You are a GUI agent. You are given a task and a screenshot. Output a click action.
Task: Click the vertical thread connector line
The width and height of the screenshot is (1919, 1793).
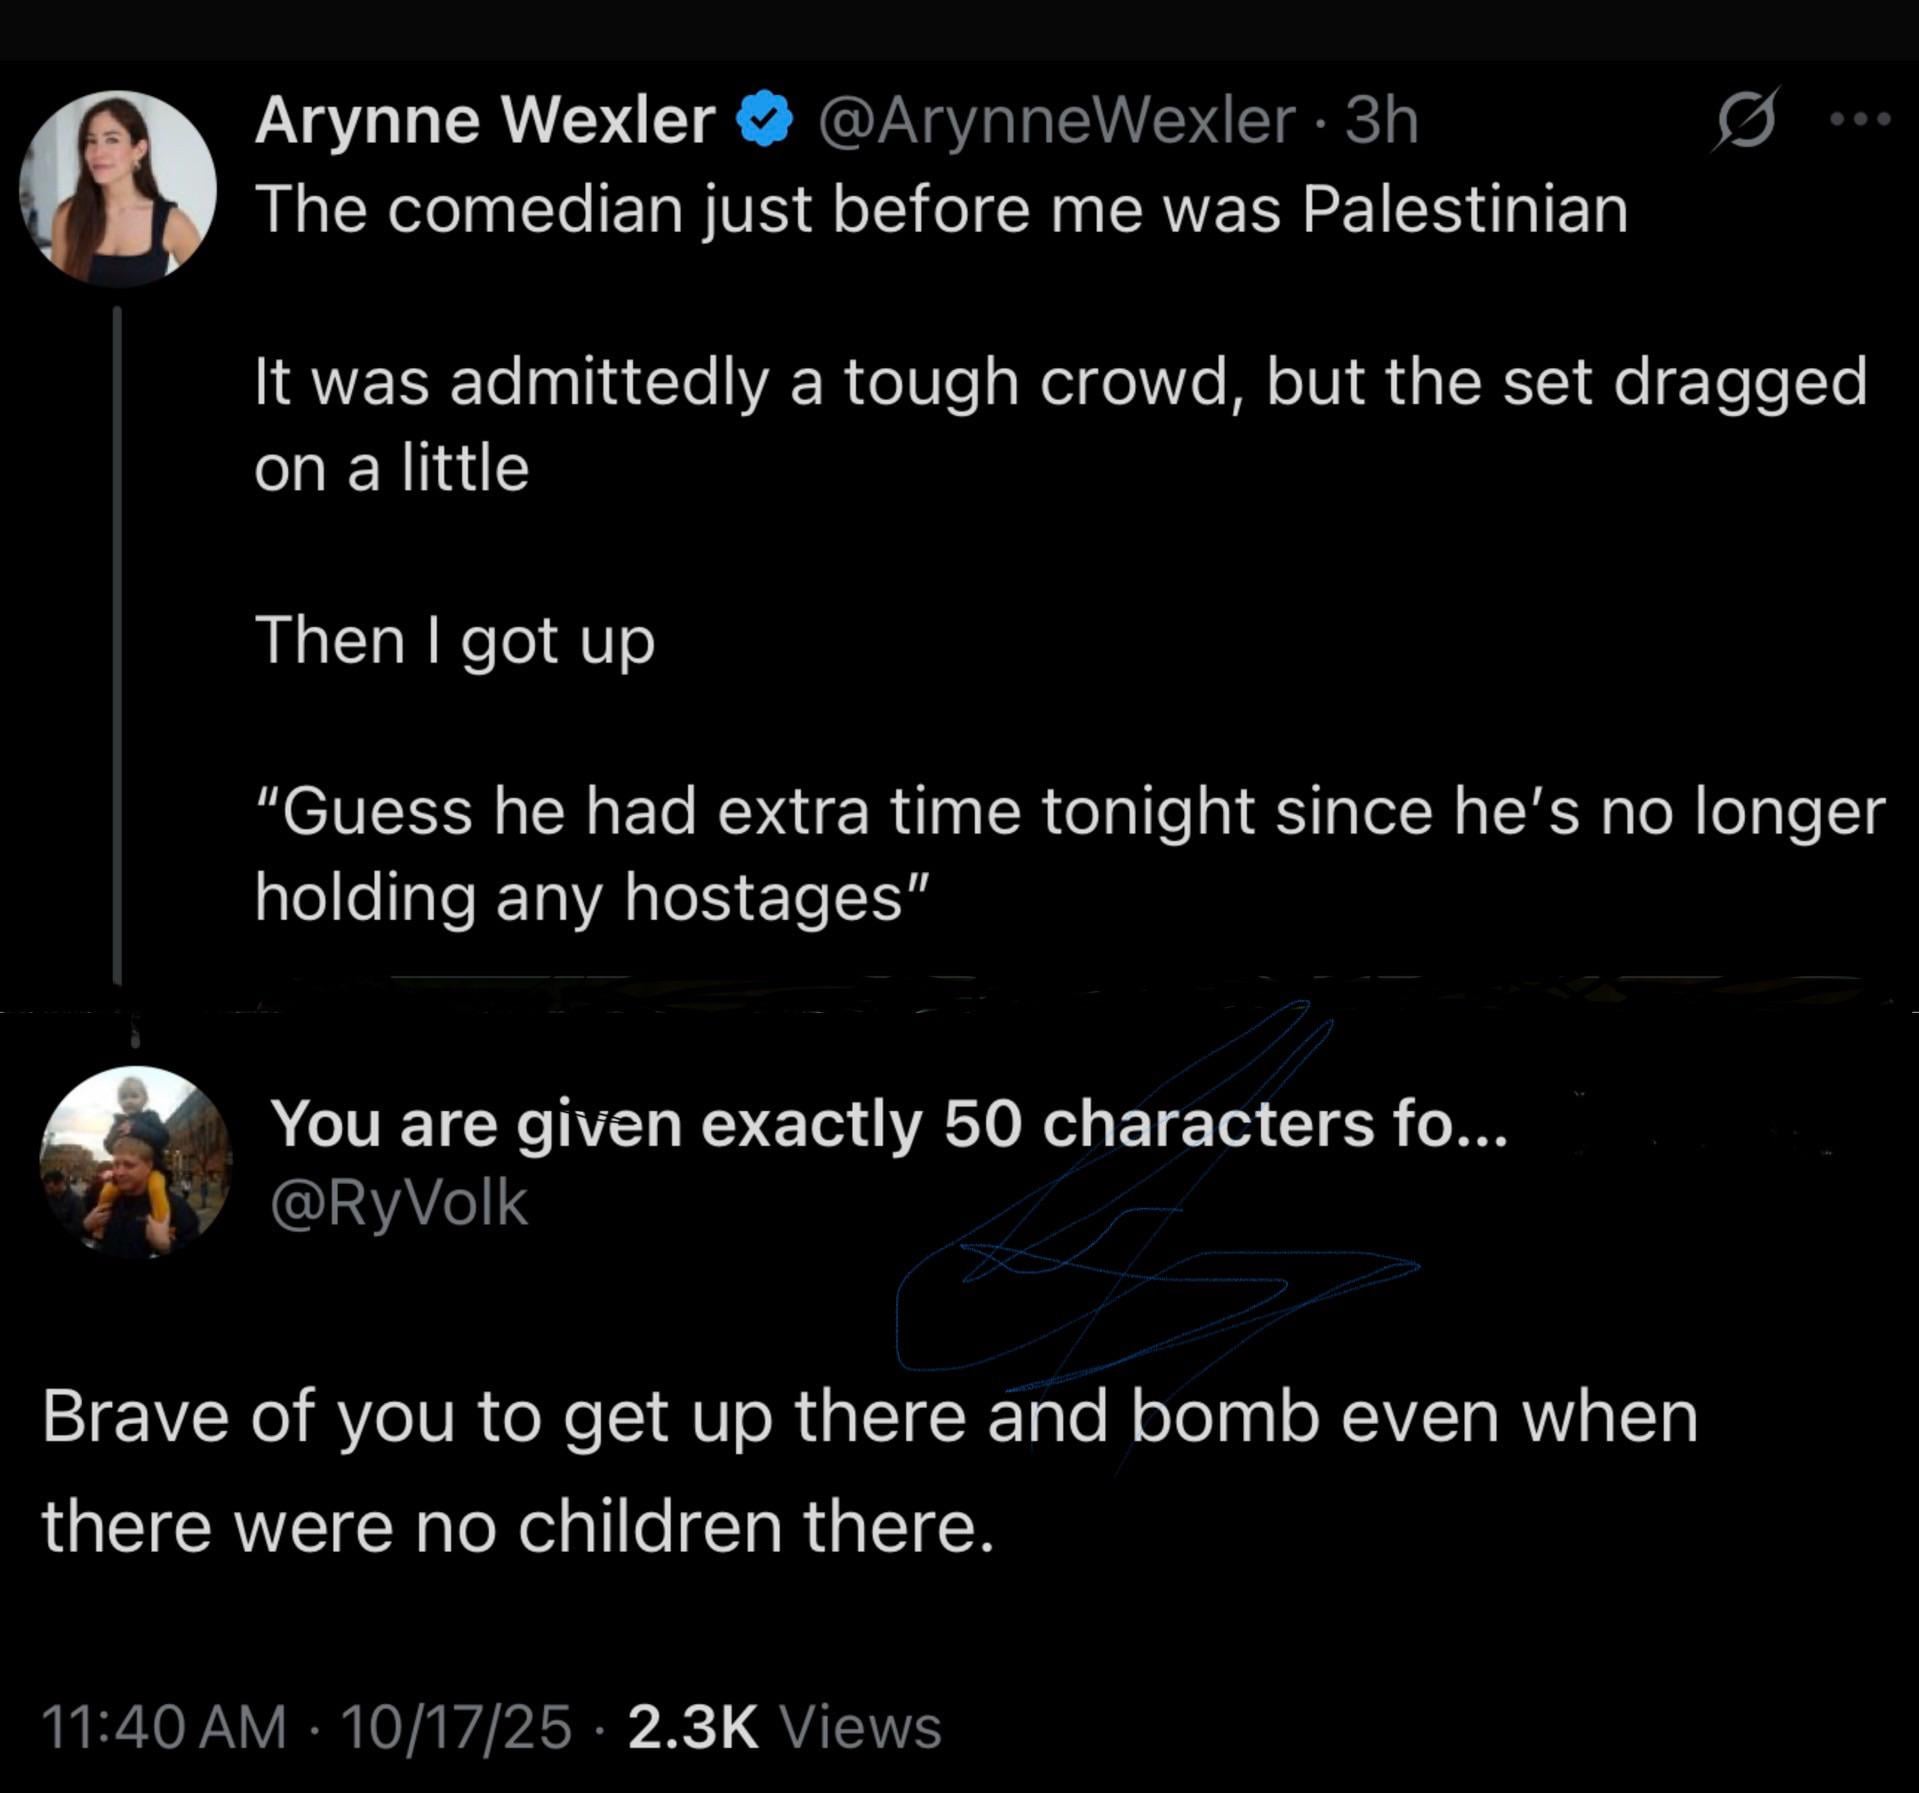(x=118, y=646)
